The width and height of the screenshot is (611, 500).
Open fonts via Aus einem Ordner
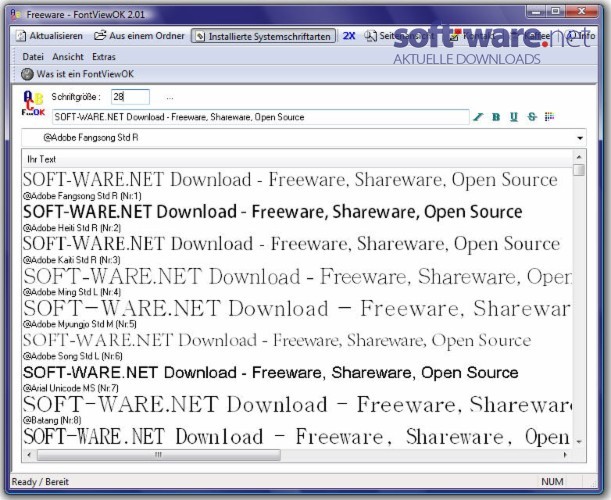139,36
